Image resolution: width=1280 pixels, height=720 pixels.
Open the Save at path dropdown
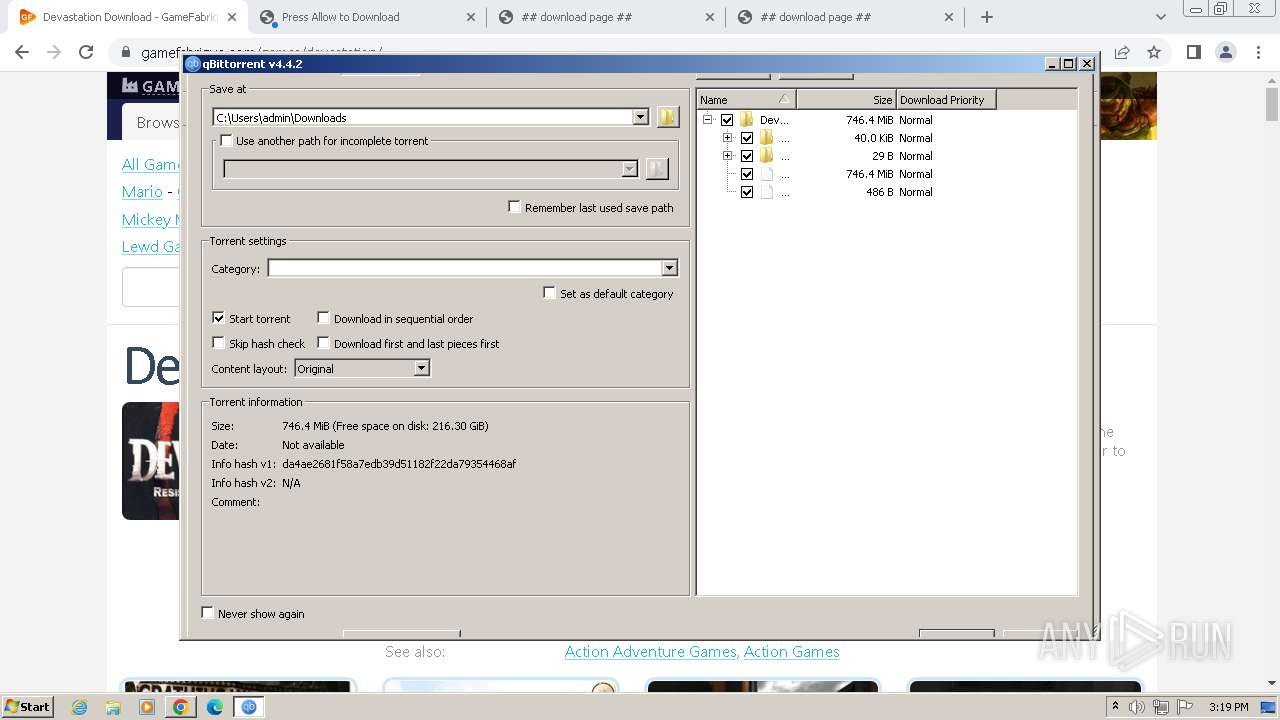pos(641,117)
